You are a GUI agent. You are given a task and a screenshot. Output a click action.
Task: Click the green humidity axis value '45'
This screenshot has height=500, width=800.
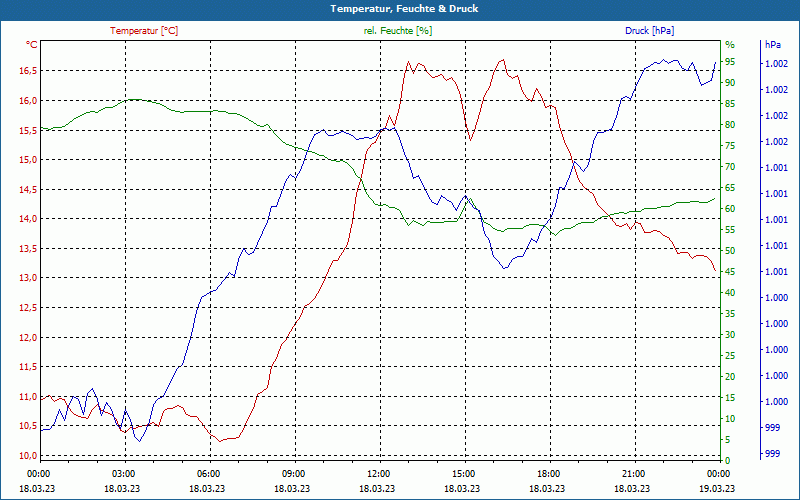[730, 272]
